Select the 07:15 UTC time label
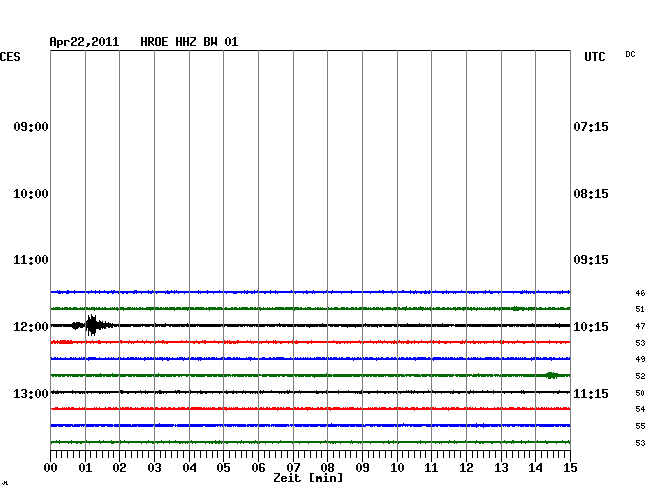This screenshot has width=650, height=494. [591, 127]
